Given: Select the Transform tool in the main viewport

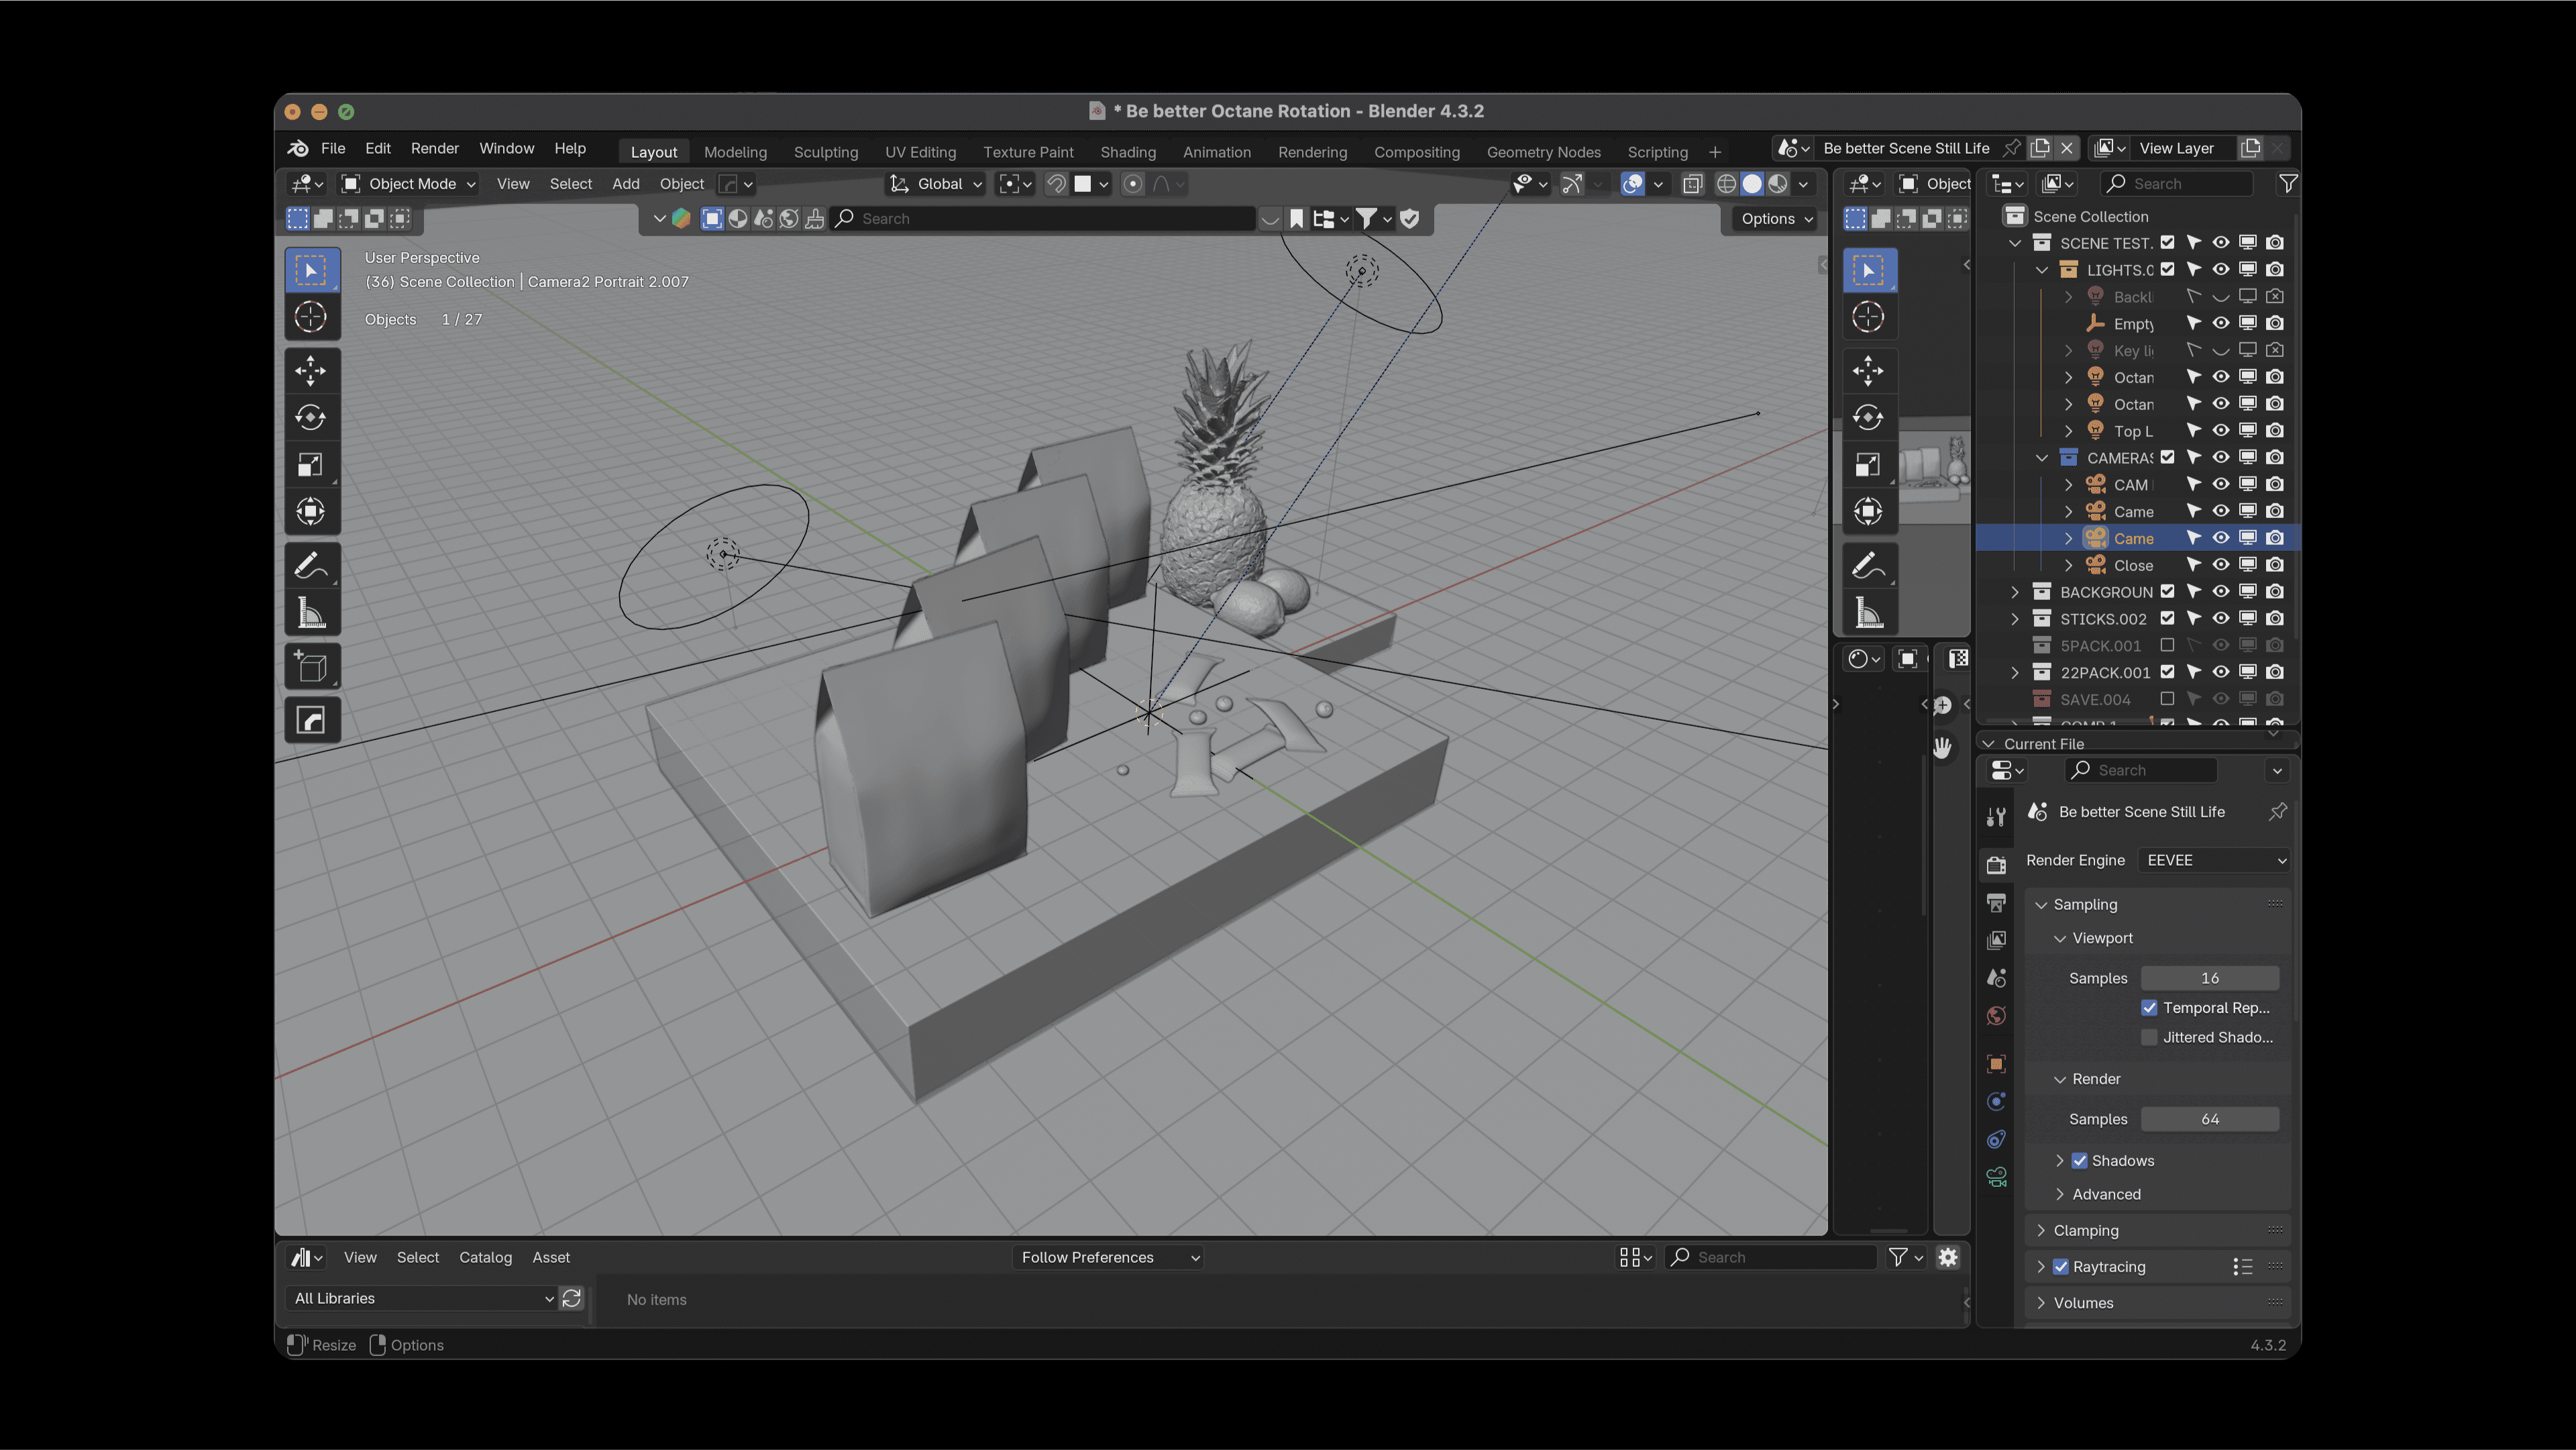Looking at the screenshot, I should [x=311, y=512].
